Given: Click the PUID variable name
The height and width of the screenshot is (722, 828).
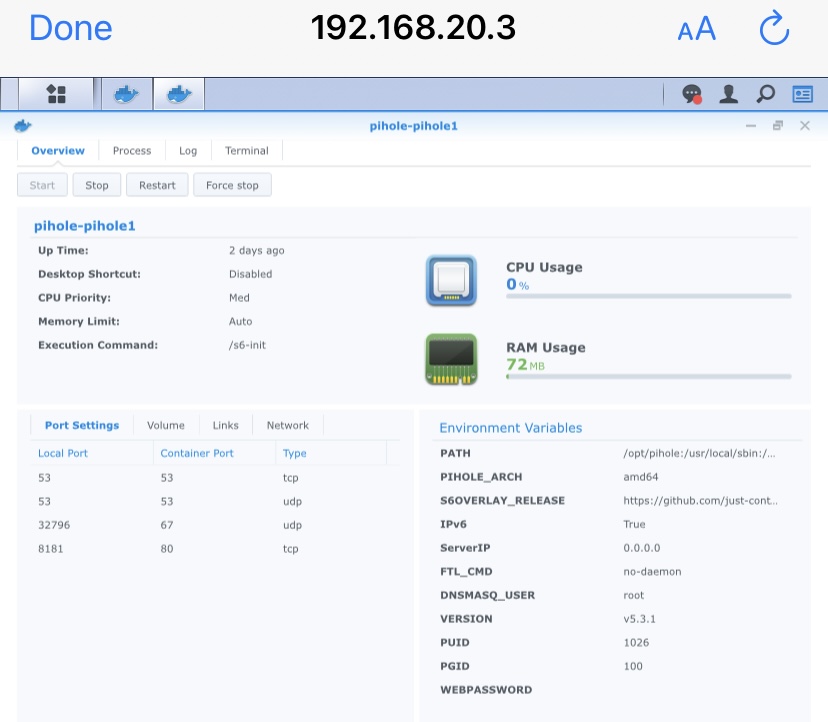Looking at the screenshot, I should pyautogui.click(x=455, y=643).
